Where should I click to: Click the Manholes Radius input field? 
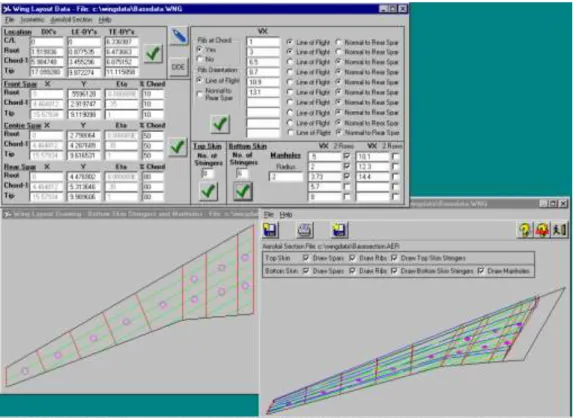[x=286, y=177]
